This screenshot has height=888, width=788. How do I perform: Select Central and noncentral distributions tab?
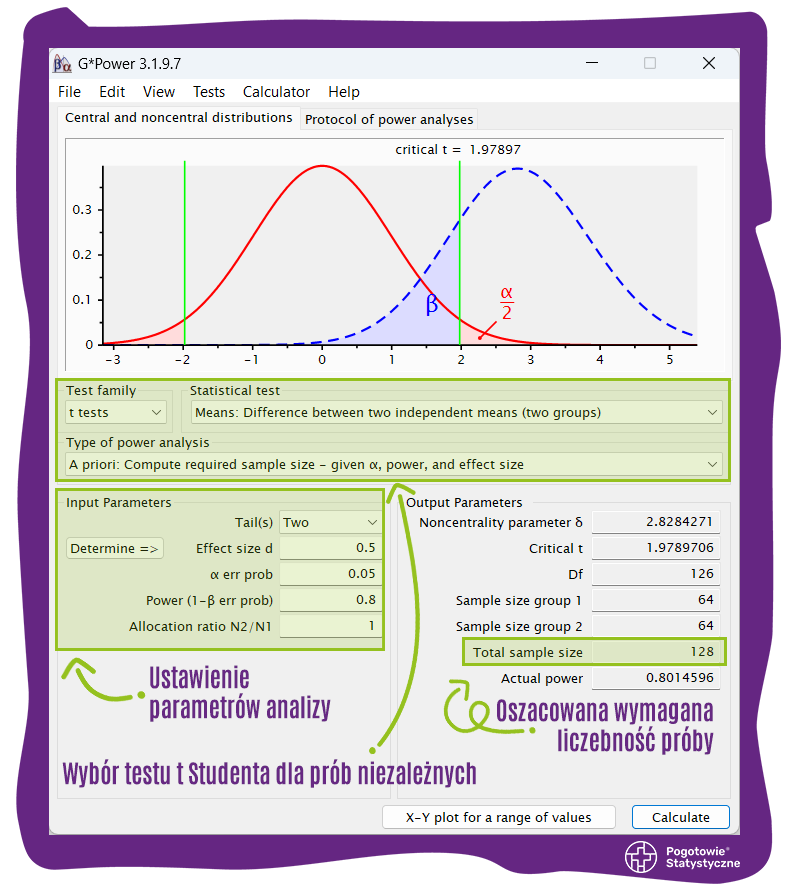(x=178, y=118)
